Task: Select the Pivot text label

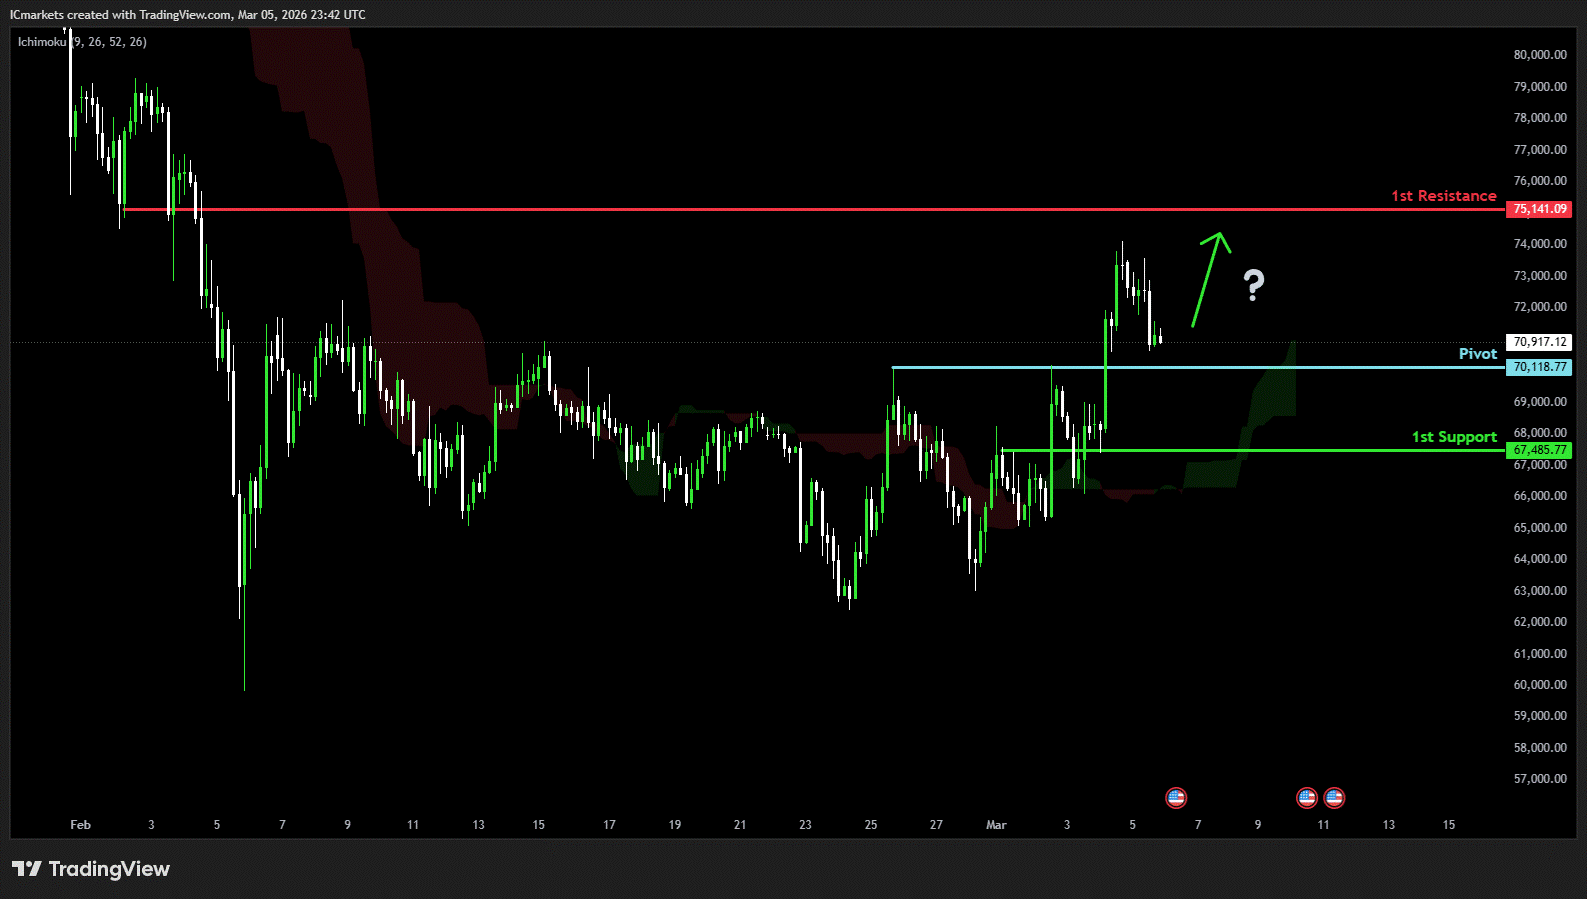Action: [x=1477, y=354]
